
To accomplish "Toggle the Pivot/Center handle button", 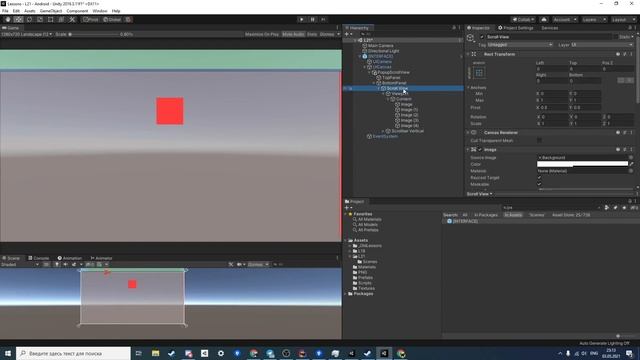I will (x=91, y=20).
